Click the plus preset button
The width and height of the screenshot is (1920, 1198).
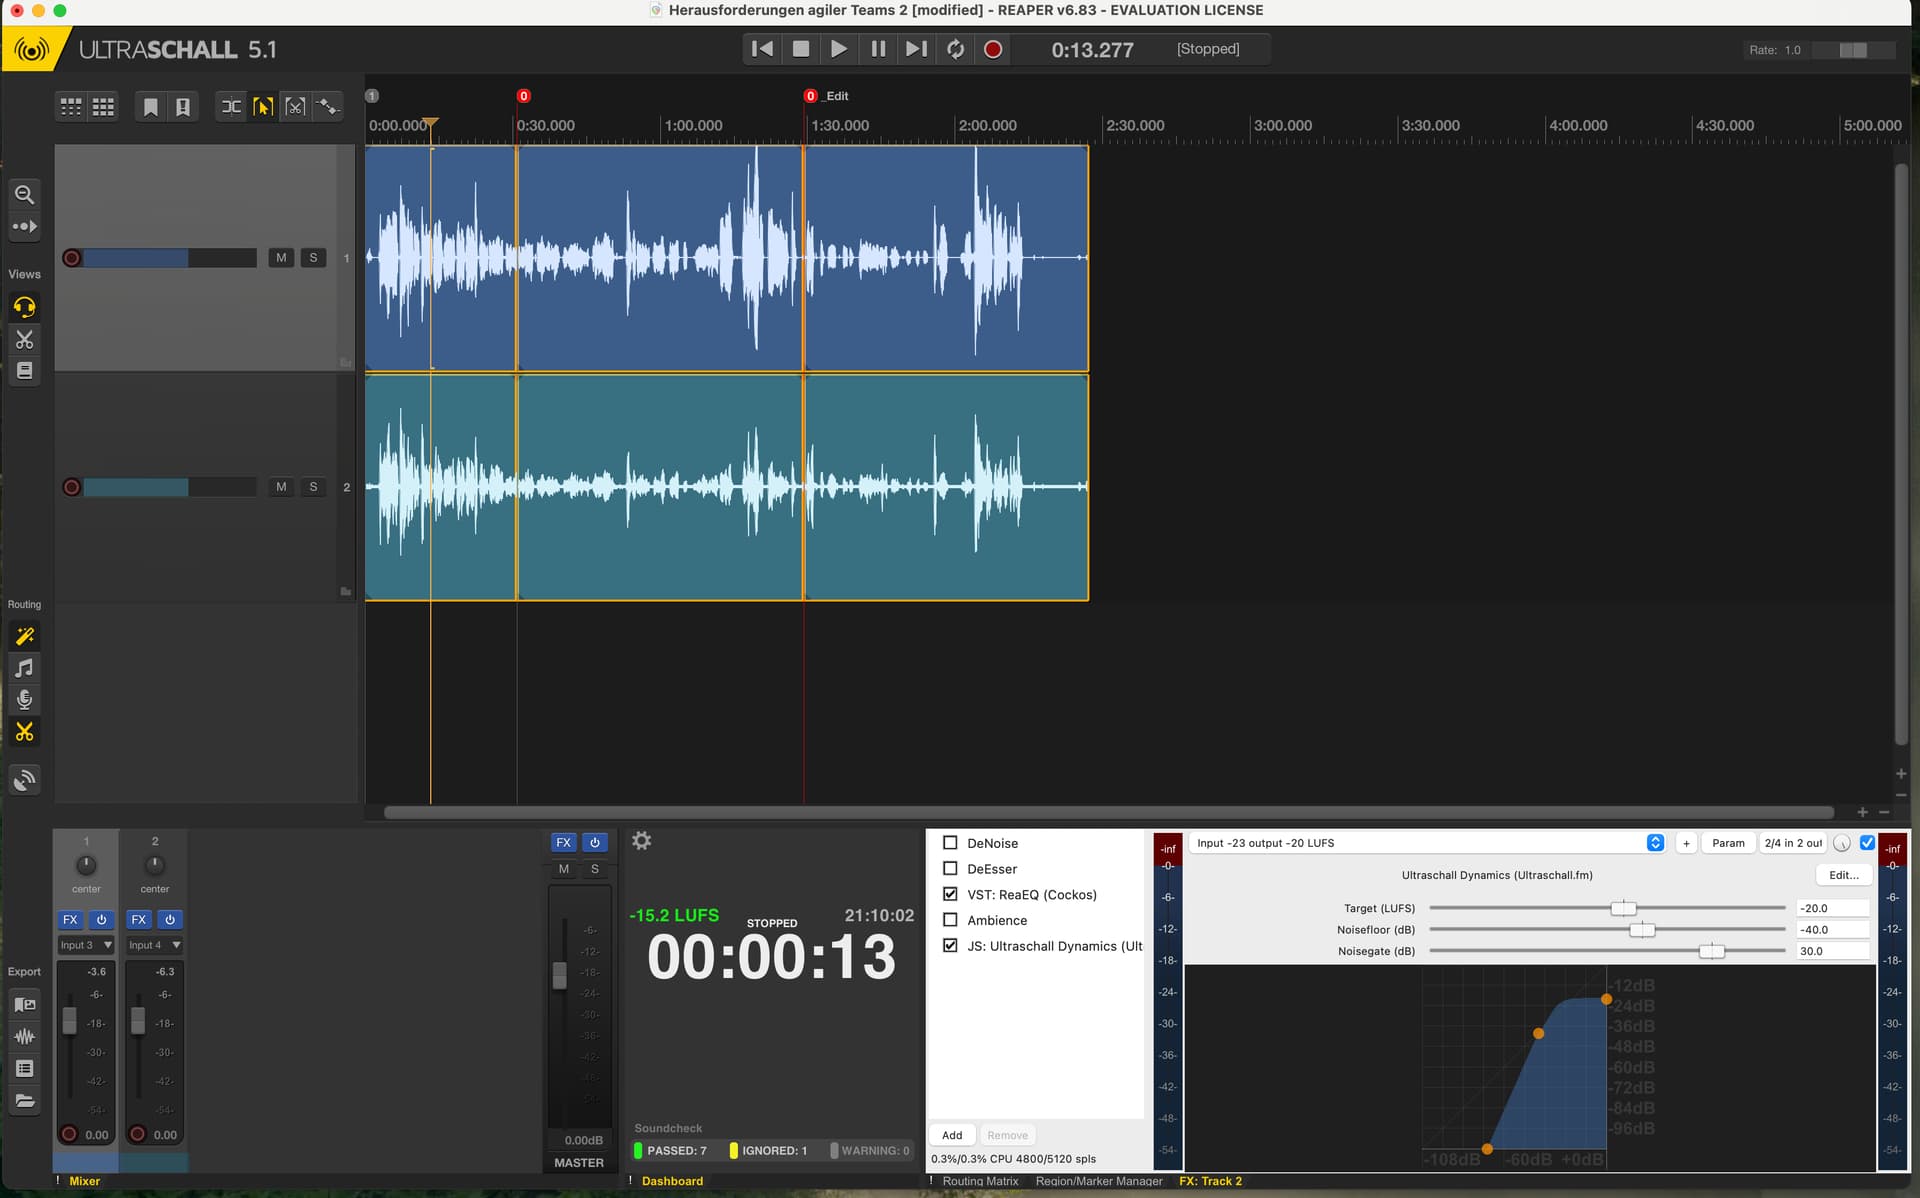coord(1686,843)
